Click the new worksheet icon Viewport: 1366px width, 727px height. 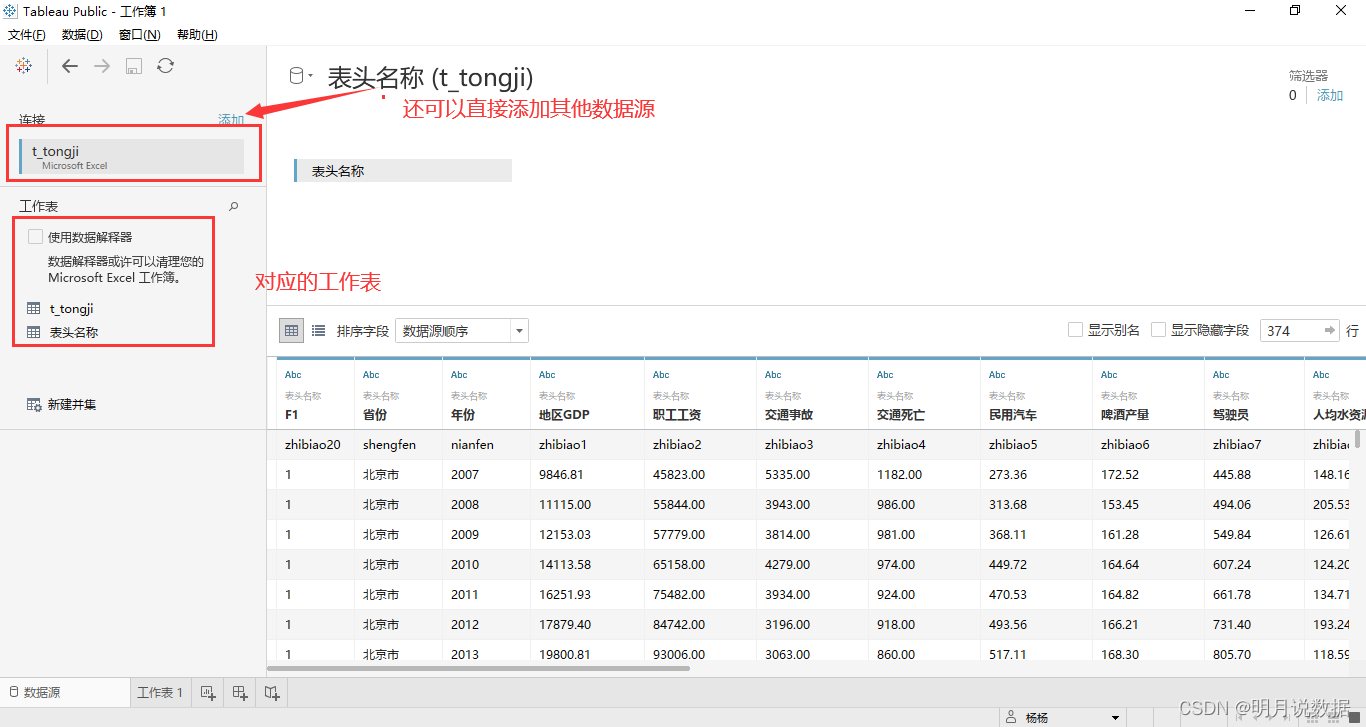[208, 692]
